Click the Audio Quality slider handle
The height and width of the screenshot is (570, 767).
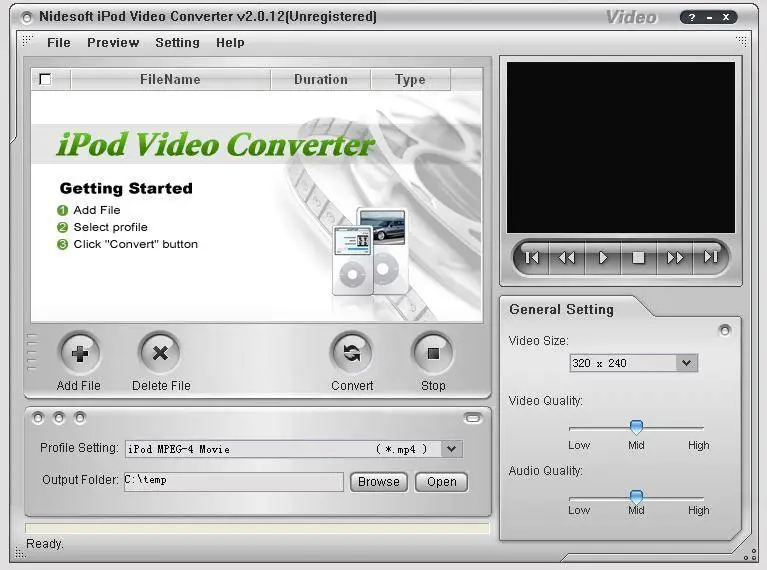[636, 497]
